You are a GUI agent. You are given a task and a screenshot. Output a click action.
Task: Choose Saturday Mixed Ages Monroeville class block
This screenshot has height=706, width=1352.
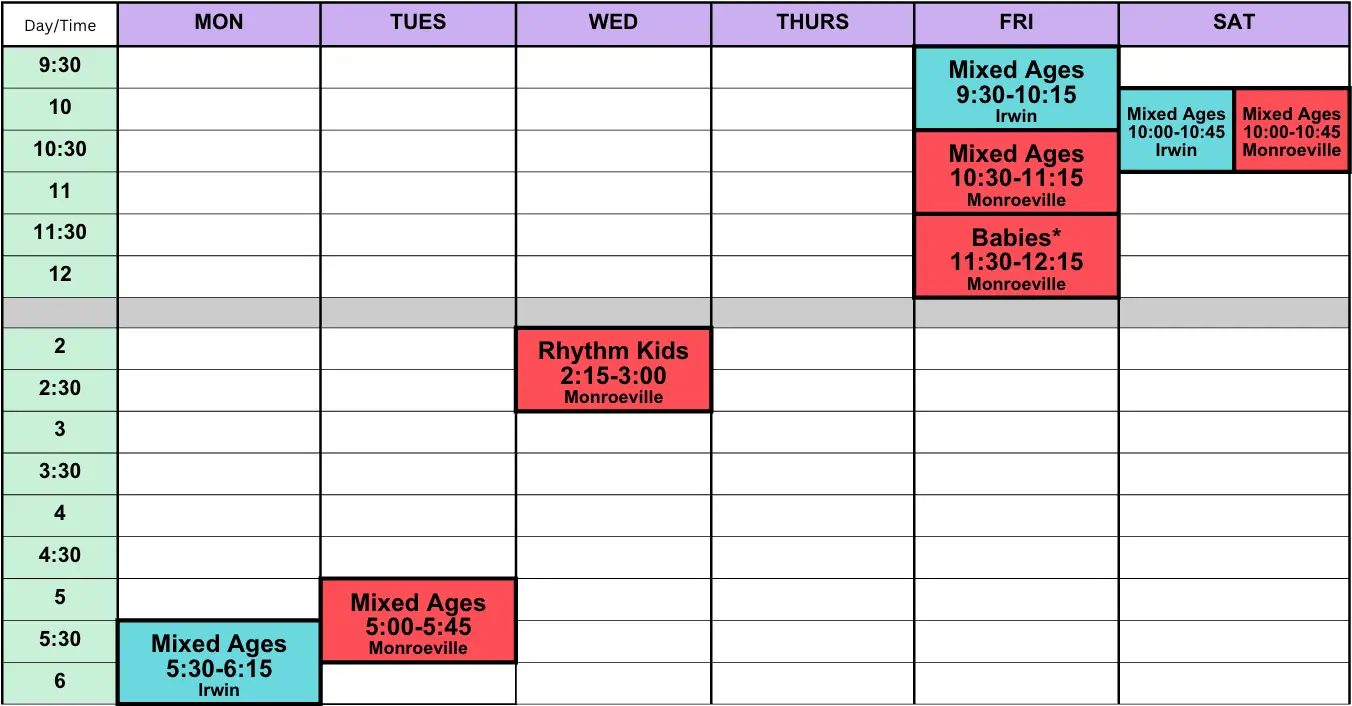pos(1291,130)
